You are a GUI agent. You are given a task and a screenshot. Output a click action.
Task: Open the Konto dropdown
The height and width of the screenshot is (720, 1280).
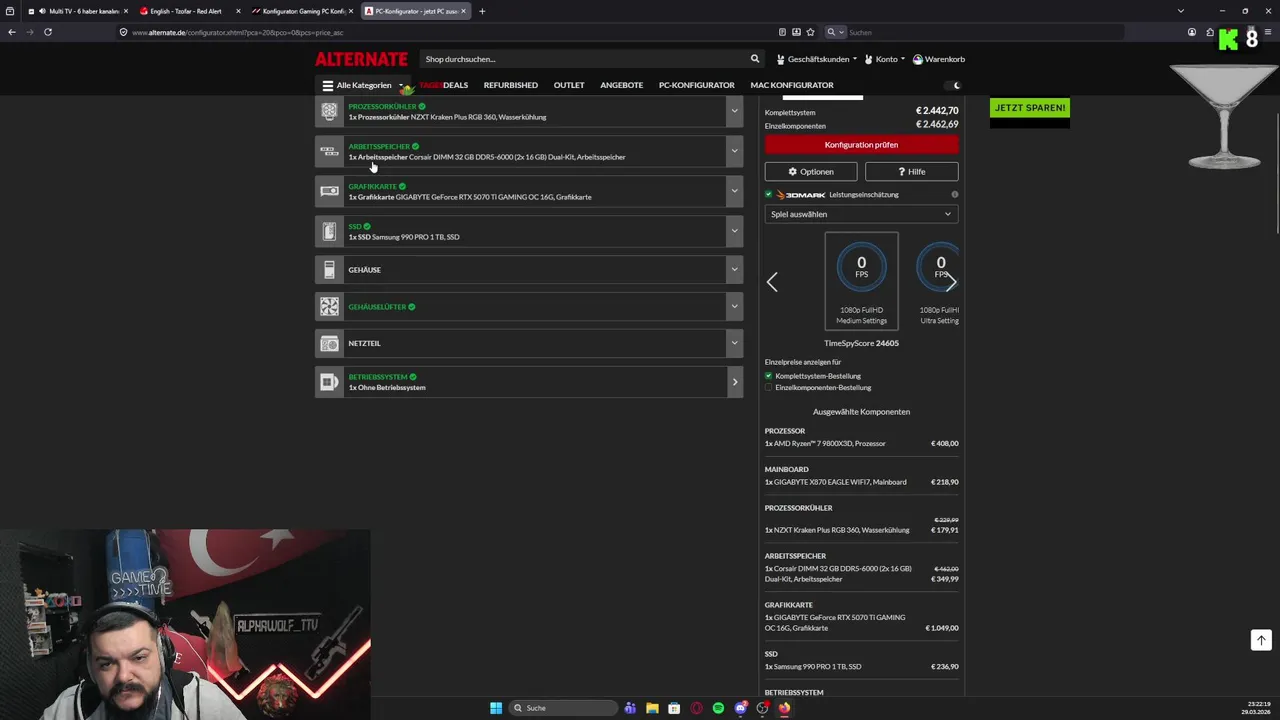885,59
